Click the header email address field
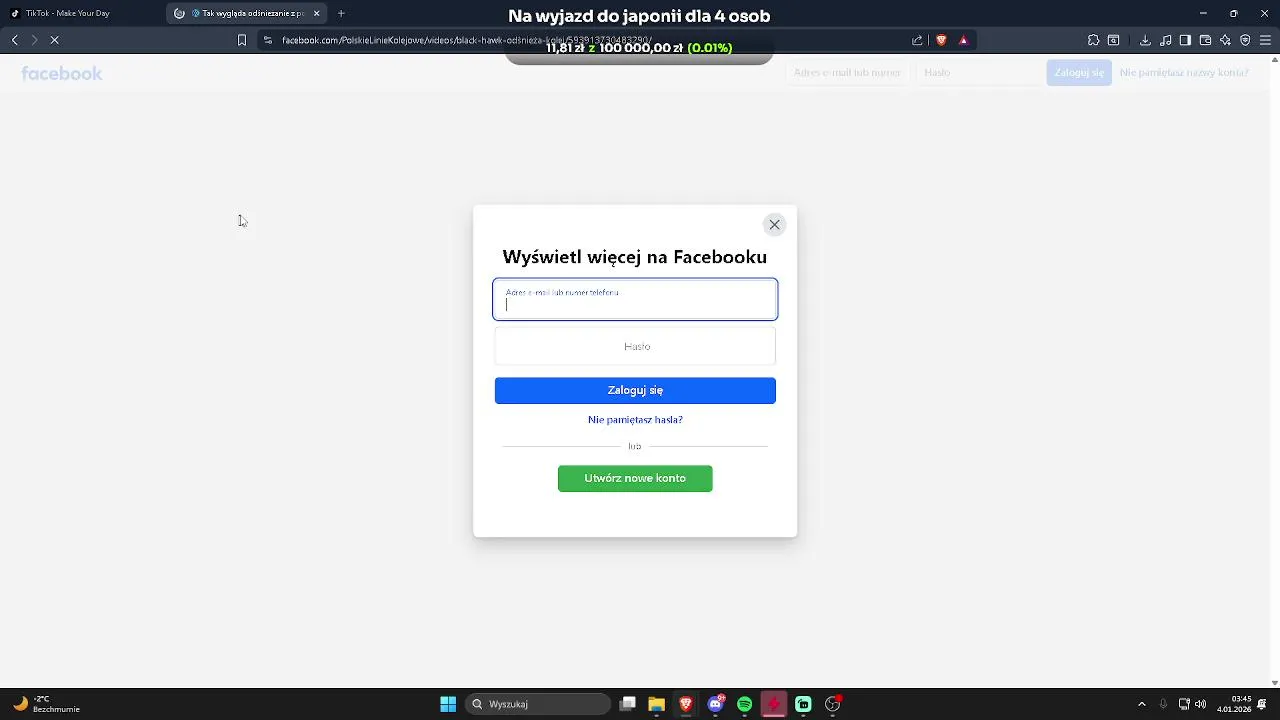Image resolution: width=1280 pixels, height=720 pixels. [847, 72]
